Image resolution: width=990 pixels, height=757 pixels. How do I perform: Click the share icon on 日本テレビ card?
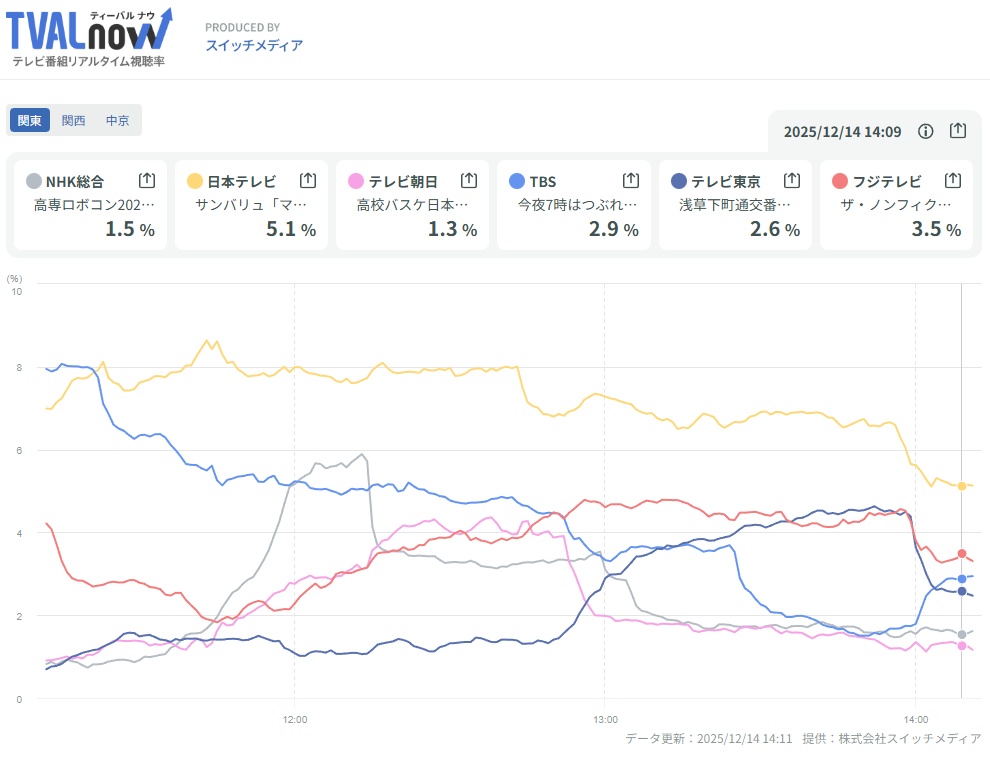tap(308, 180)
